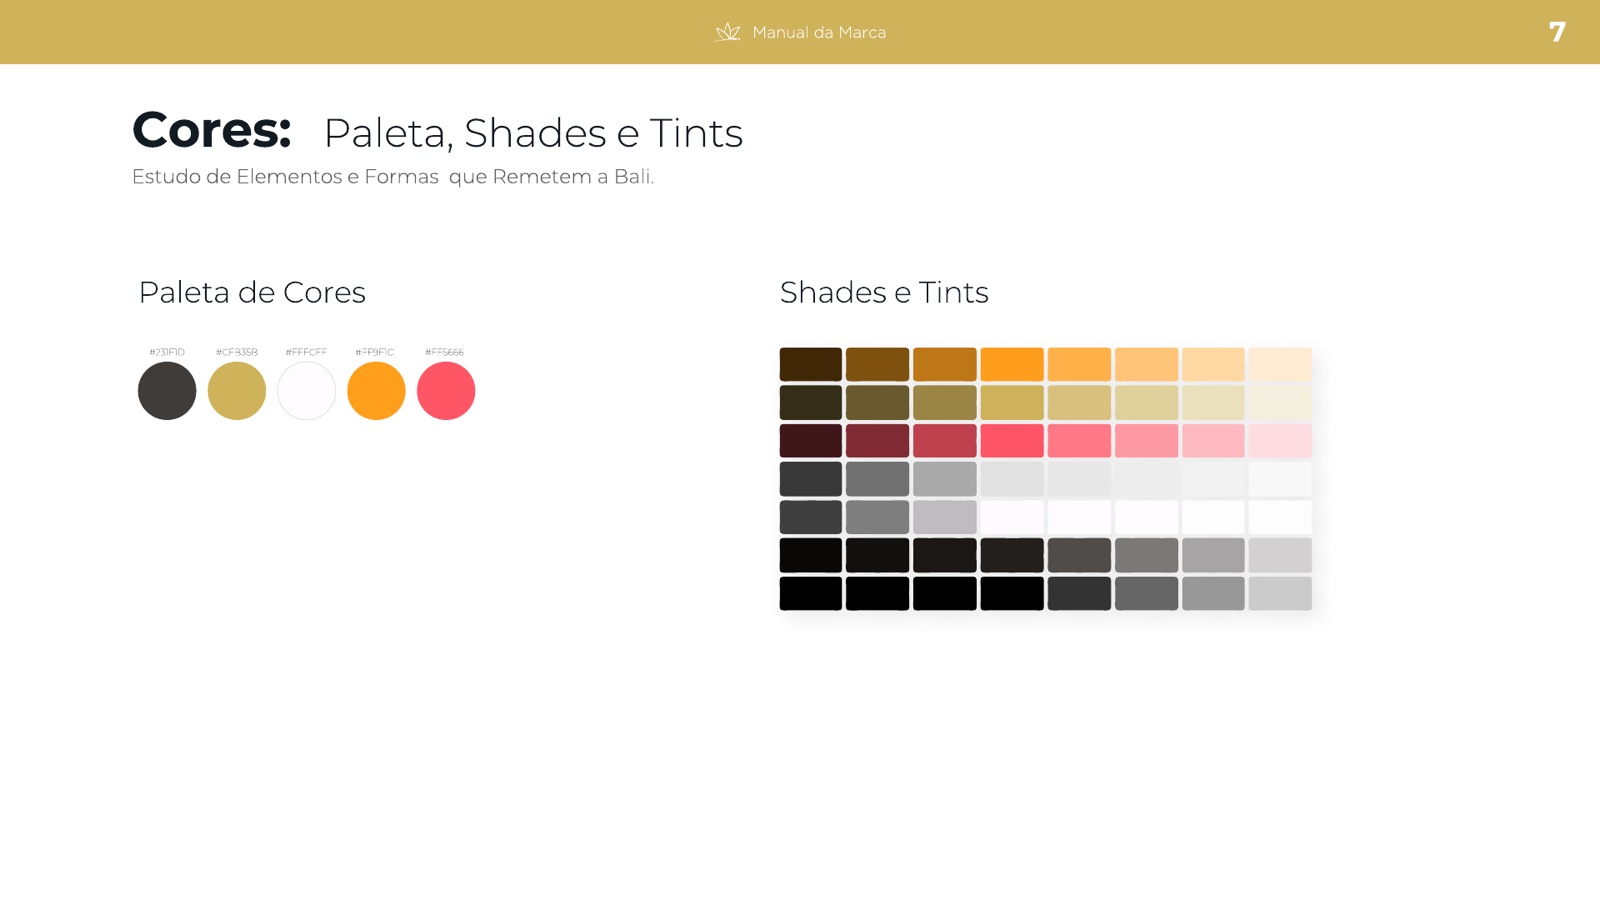The width and height of the screenshot is (1600, 900).
Task: Select the orange #FF9F1C palette circle
Action: click(376, 390)
